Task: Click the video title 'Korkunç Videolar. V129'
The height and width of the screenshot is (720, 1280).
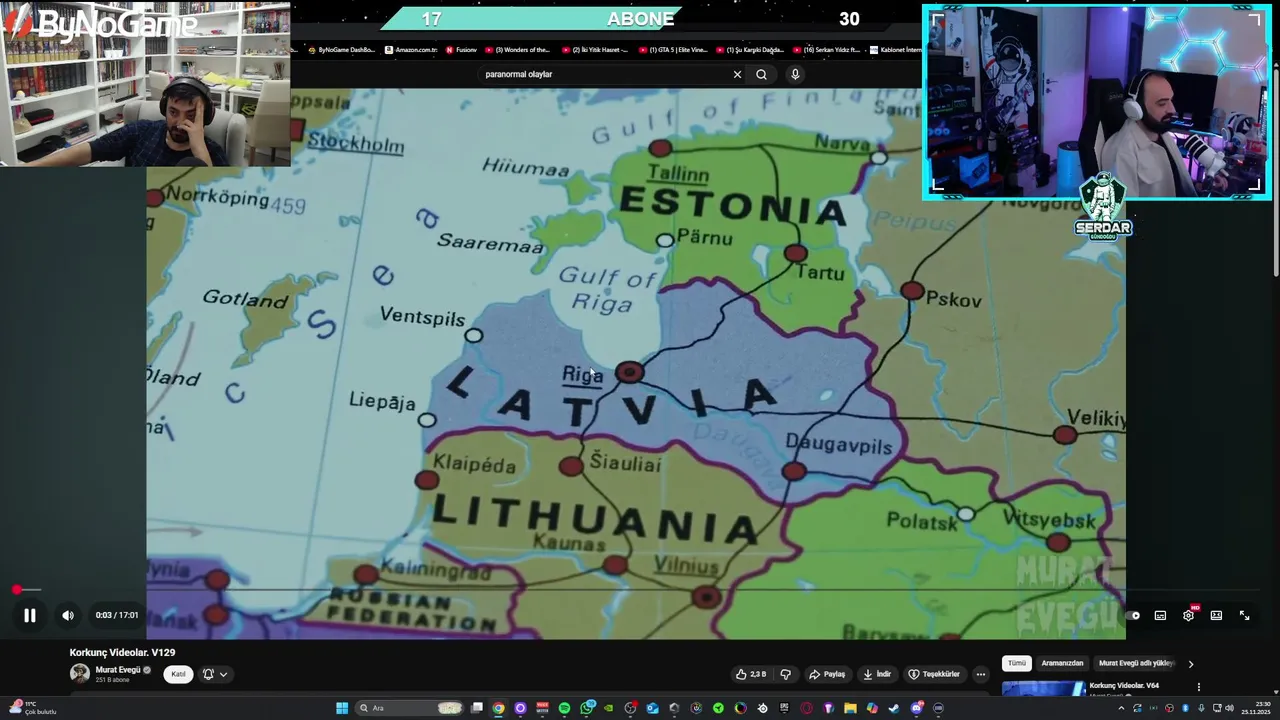Action: 122,652
